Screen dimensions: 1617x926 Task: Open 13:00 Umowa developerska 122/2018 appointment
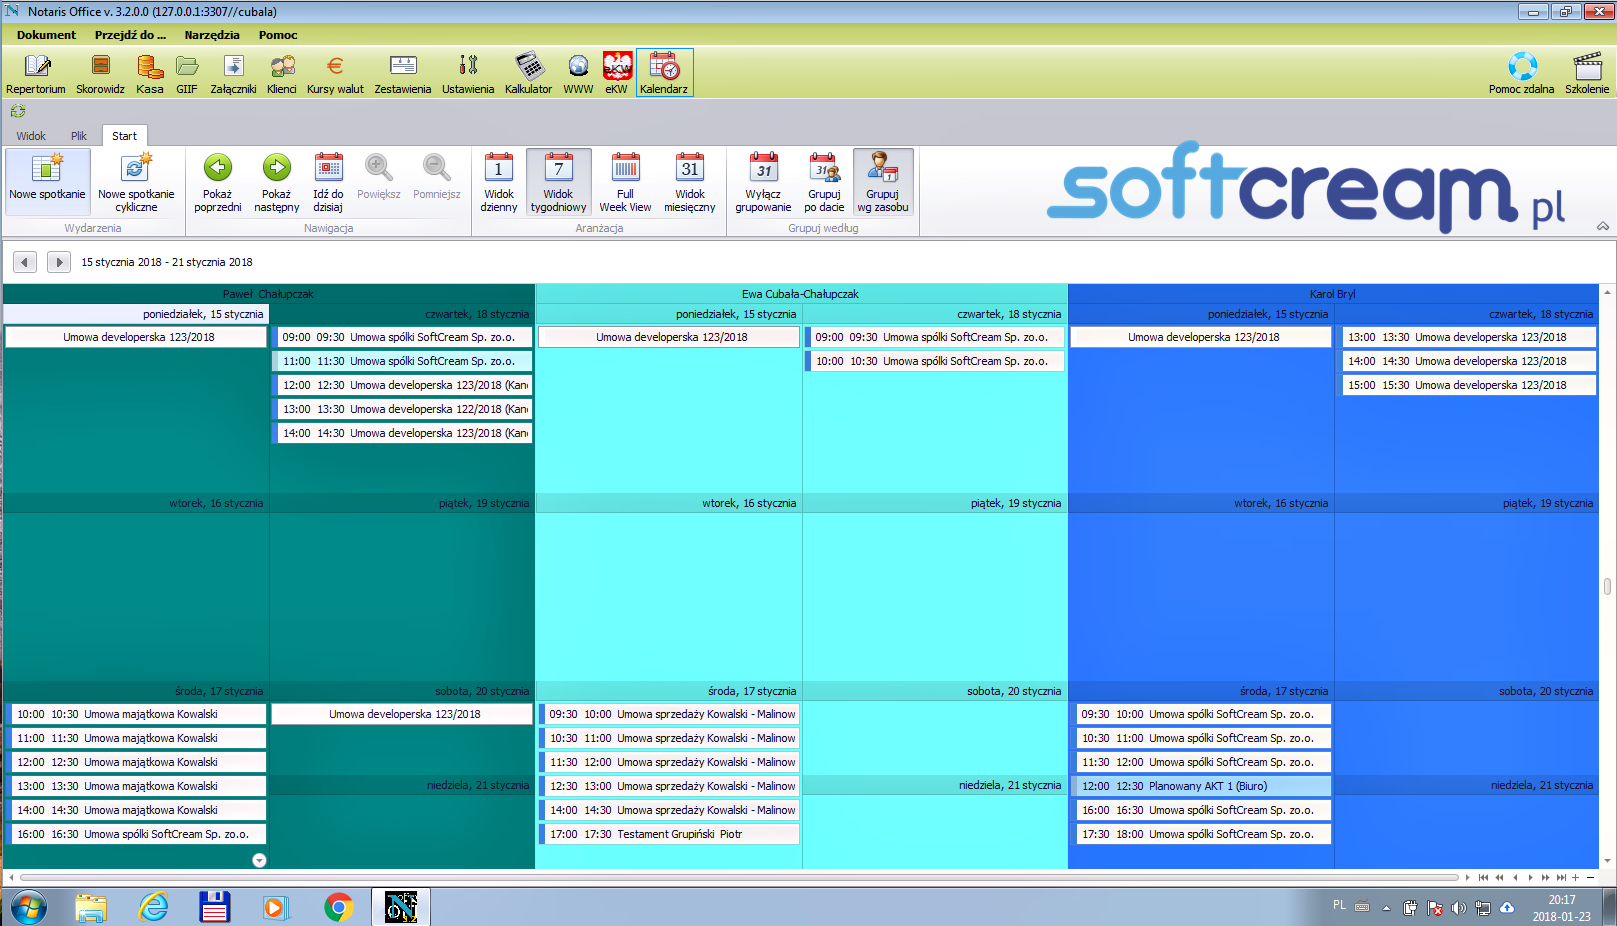[404, 409]
